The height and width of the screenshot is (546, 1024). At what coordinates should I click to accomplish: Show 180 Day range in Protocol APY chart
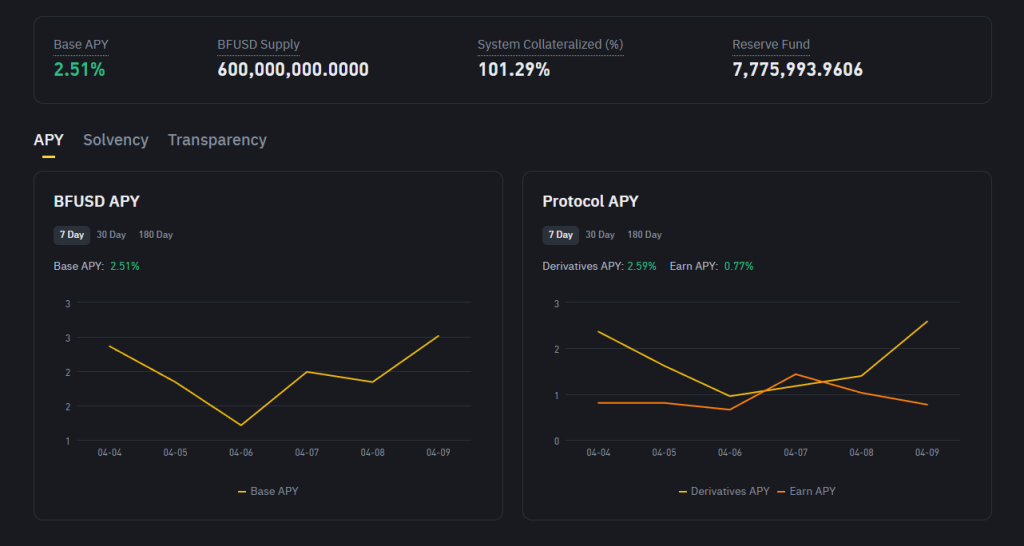click(x=644, y=235)
